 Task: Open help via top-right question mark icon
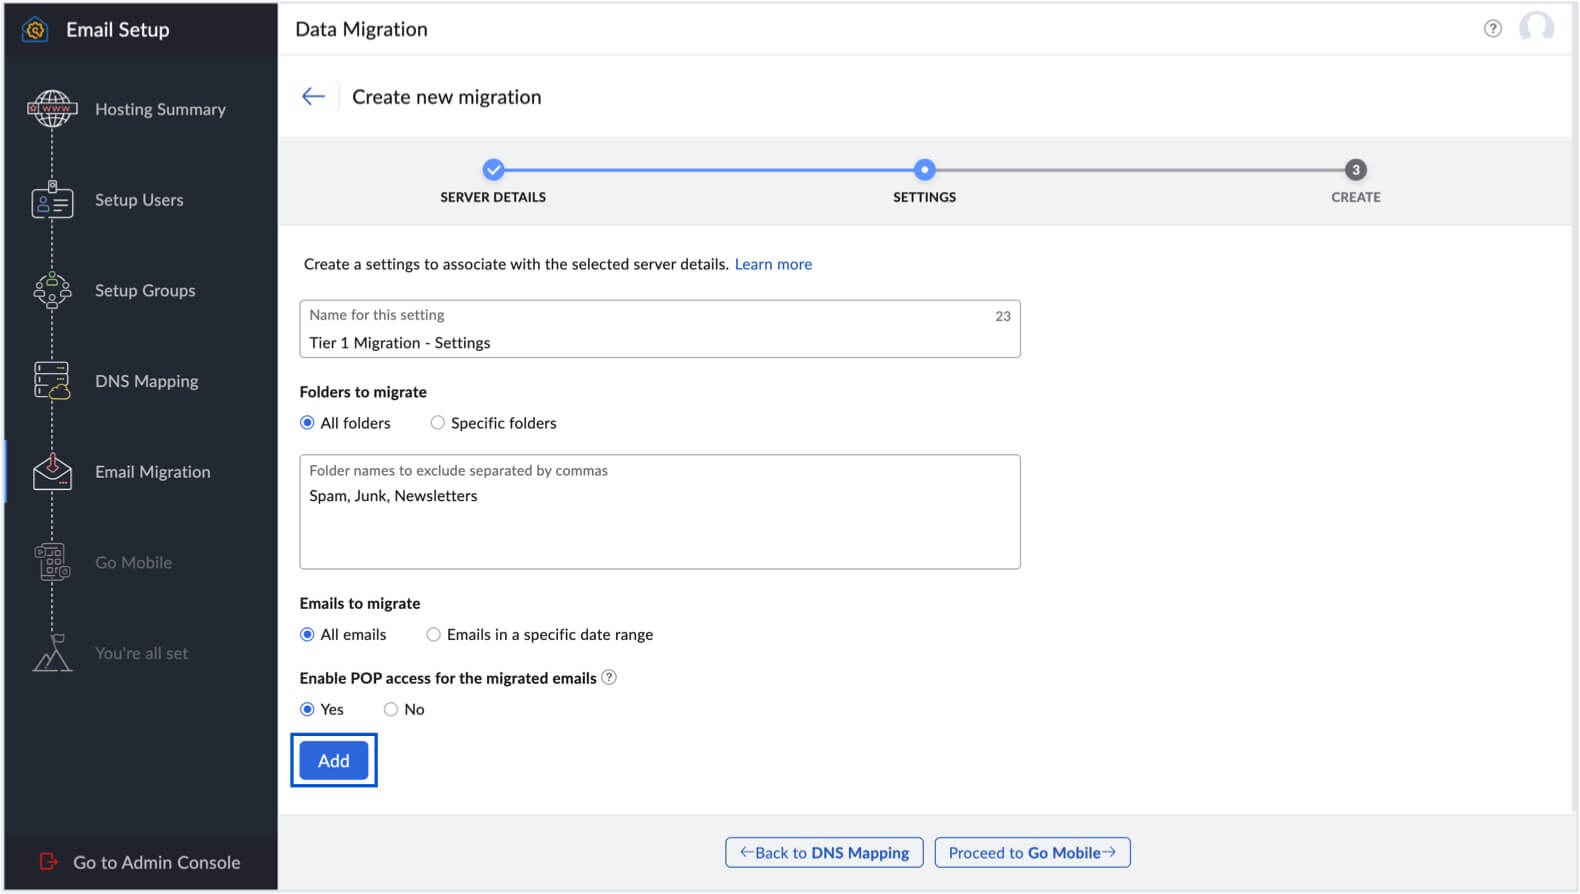click(1492, 29)
